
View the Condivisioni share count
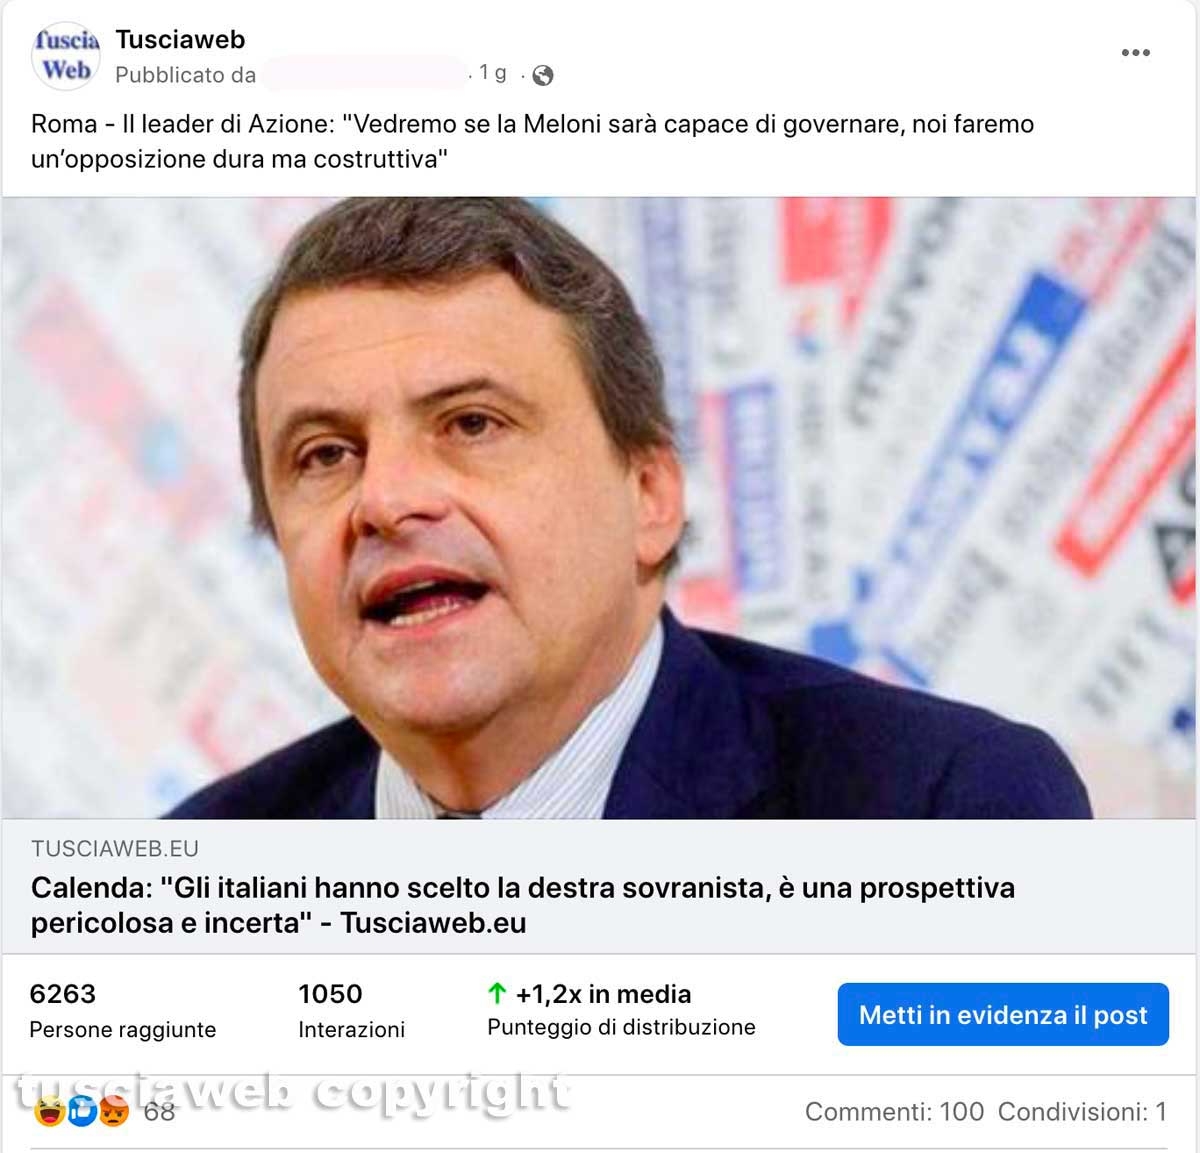click(1082, 1111)
